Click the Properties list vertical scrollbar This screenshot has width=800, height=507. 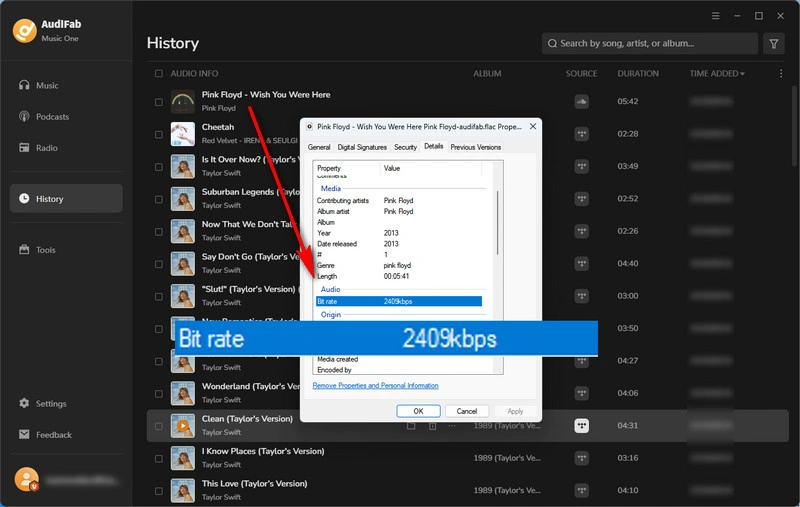(497, 223)
